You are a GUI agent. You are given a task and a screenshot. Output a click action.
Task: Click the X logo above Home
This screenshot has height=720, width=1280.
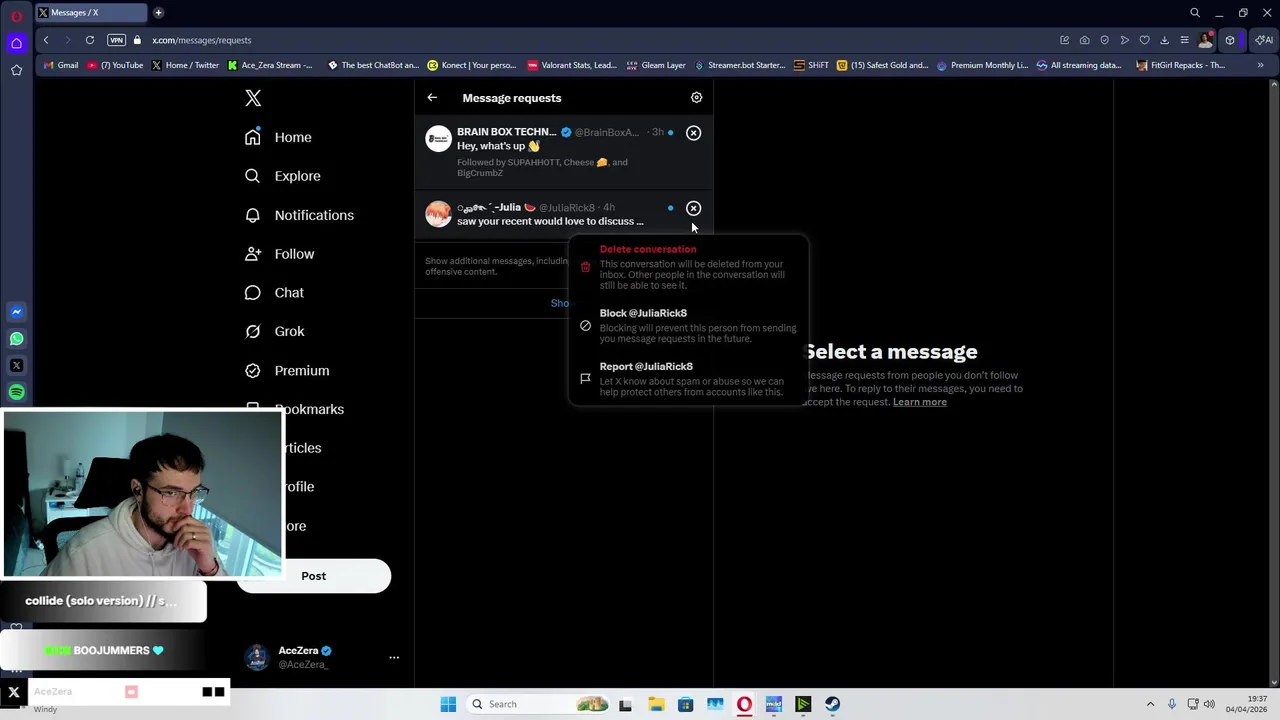[253, 98]
